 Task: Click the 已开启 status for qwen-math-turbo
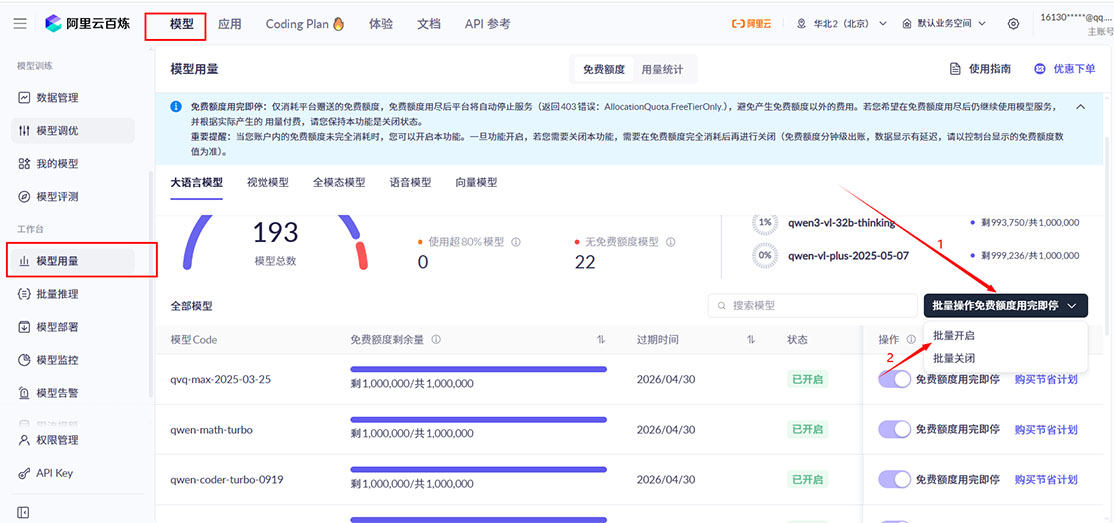click(x=807, y=429)
